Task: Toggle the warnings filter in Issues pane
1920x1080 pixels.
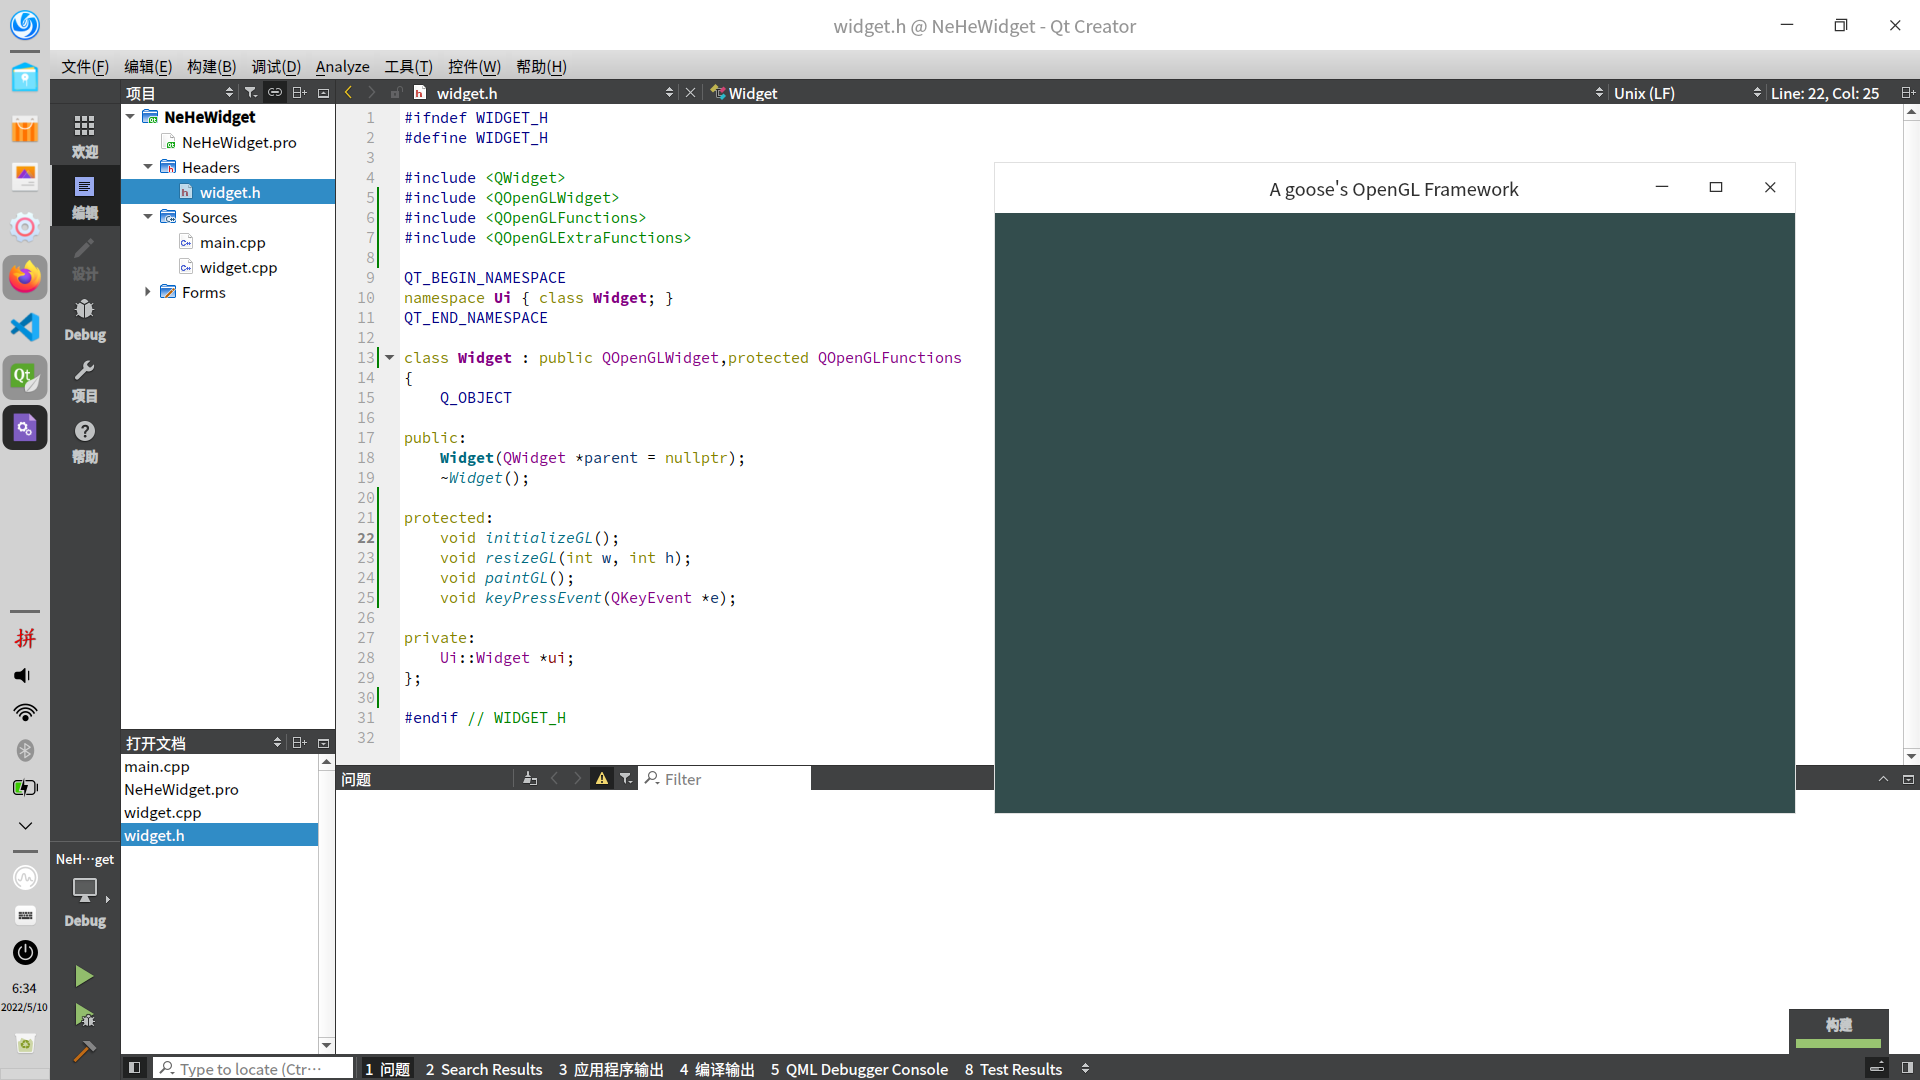Action: [x=602, y=779]
